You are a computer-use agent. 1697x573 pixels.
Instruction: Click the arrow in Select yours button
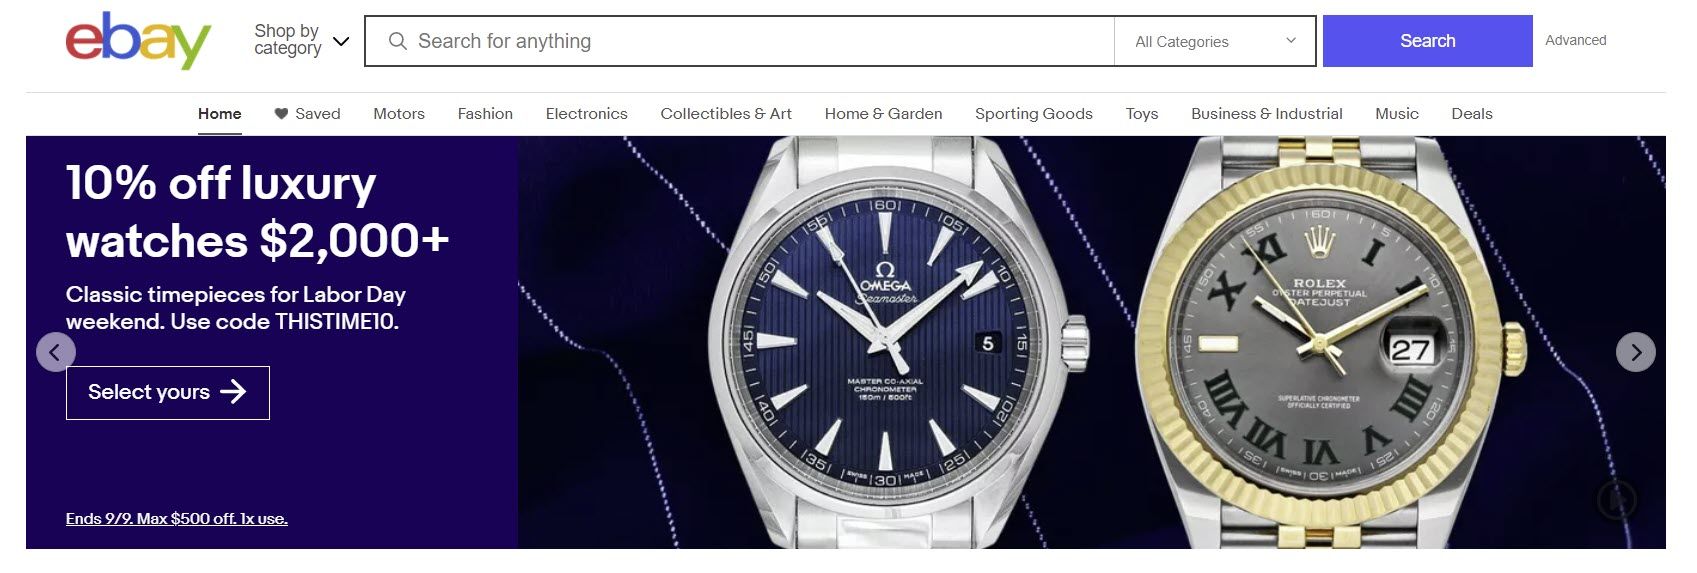pyautogui.click(x=233, y=392)
